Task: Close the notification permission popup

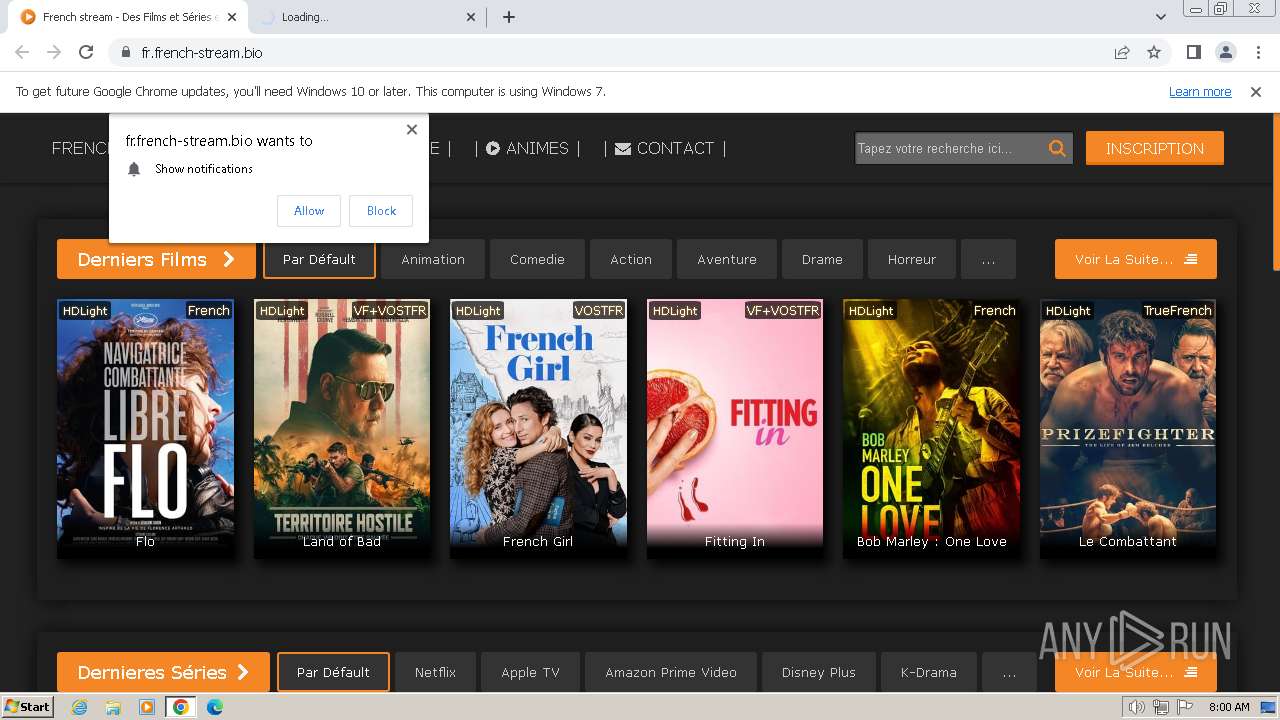Action: pyautogui.click(x=411, y=129)
